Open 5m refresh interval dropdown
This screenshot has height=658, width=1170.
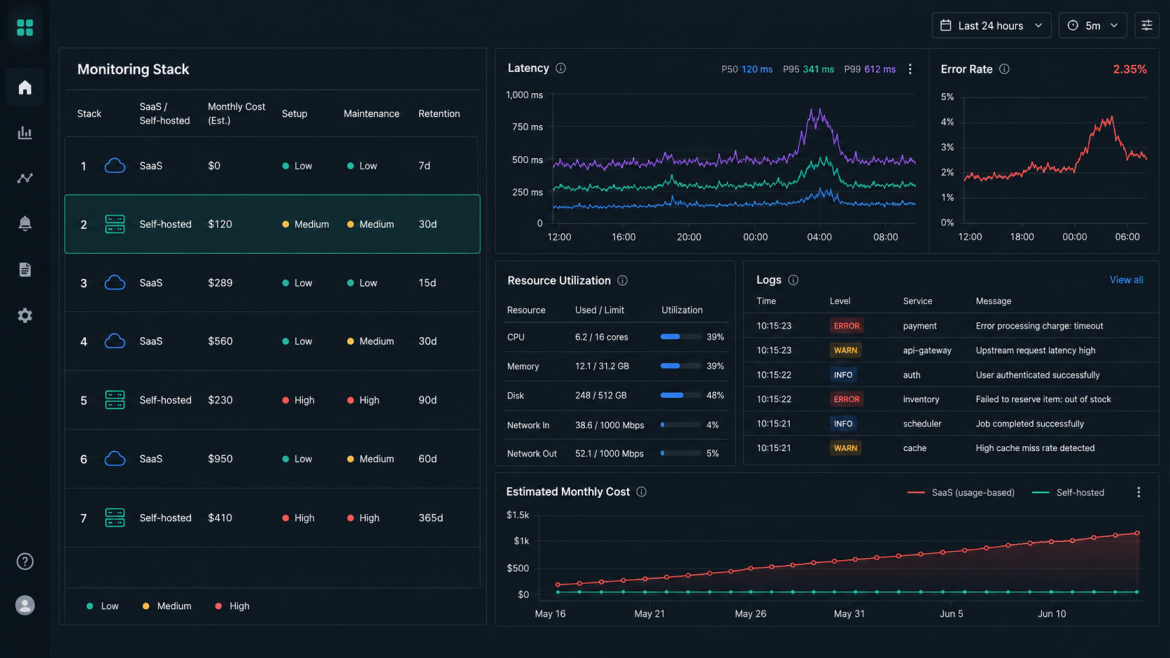click(1092, 25)
